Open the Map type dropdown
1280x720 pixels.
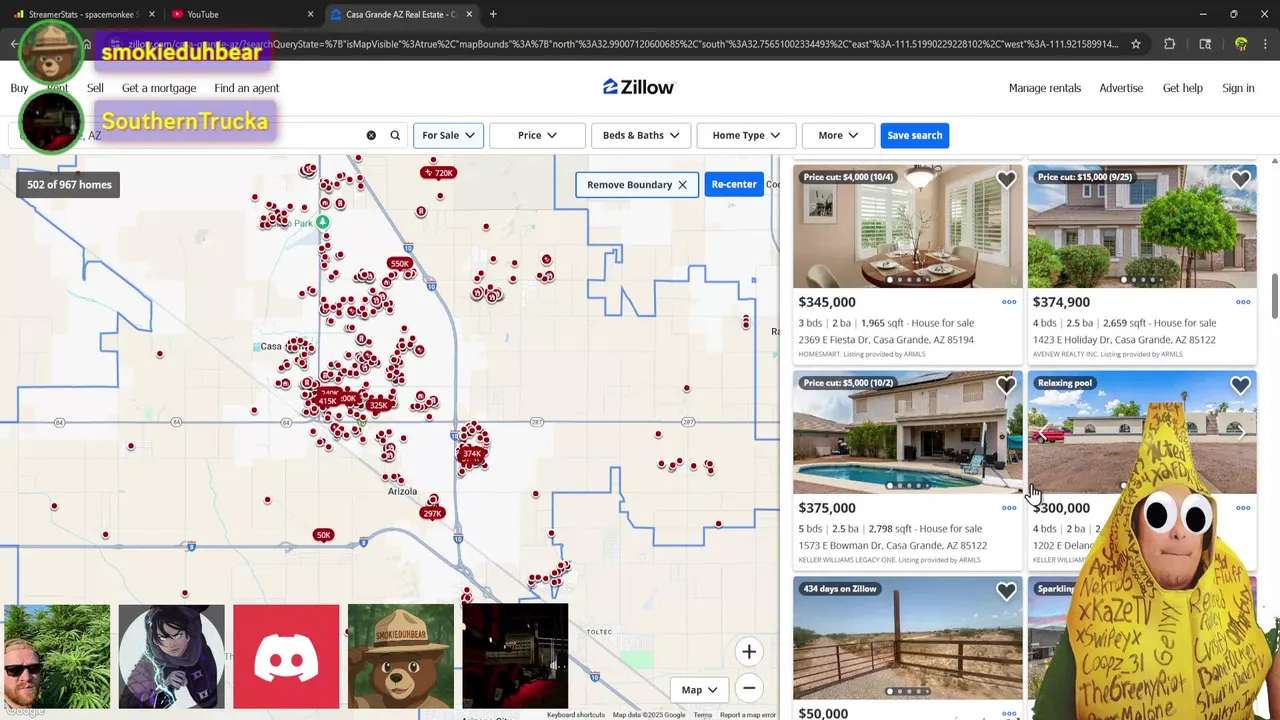point(699,690)
